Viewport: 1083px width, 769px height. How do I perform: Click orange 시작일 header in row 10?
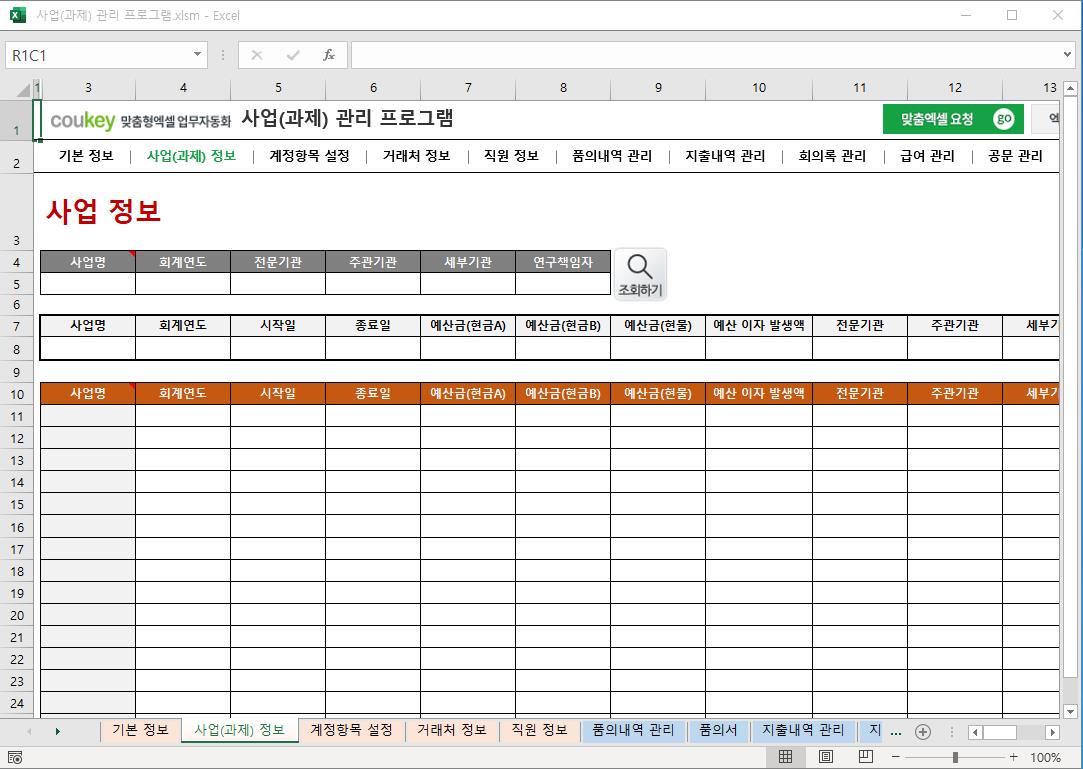278,393
